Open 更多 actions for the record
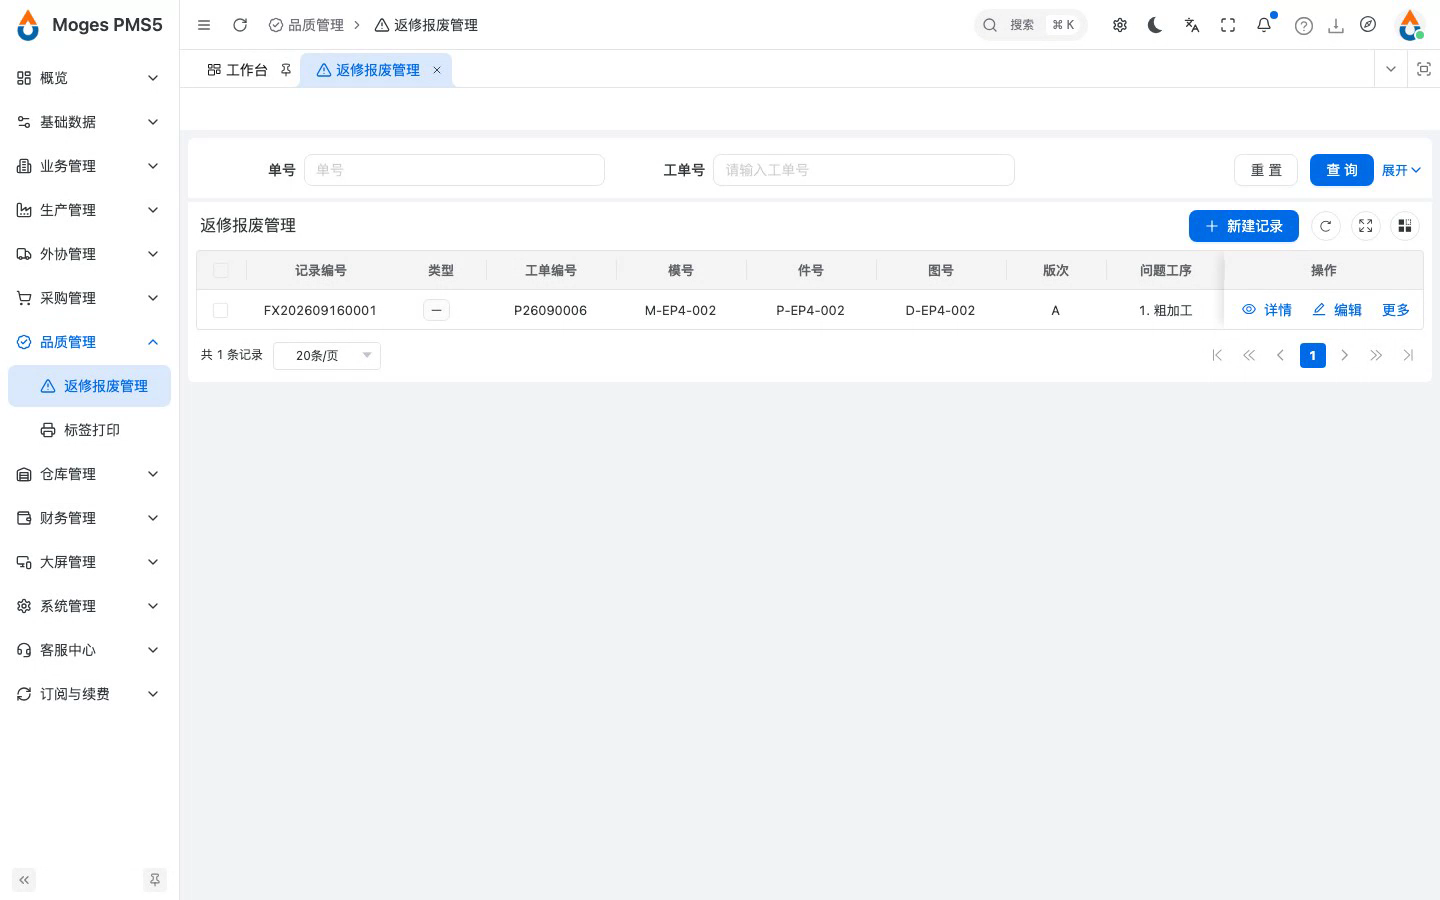 pos(1396,310)
